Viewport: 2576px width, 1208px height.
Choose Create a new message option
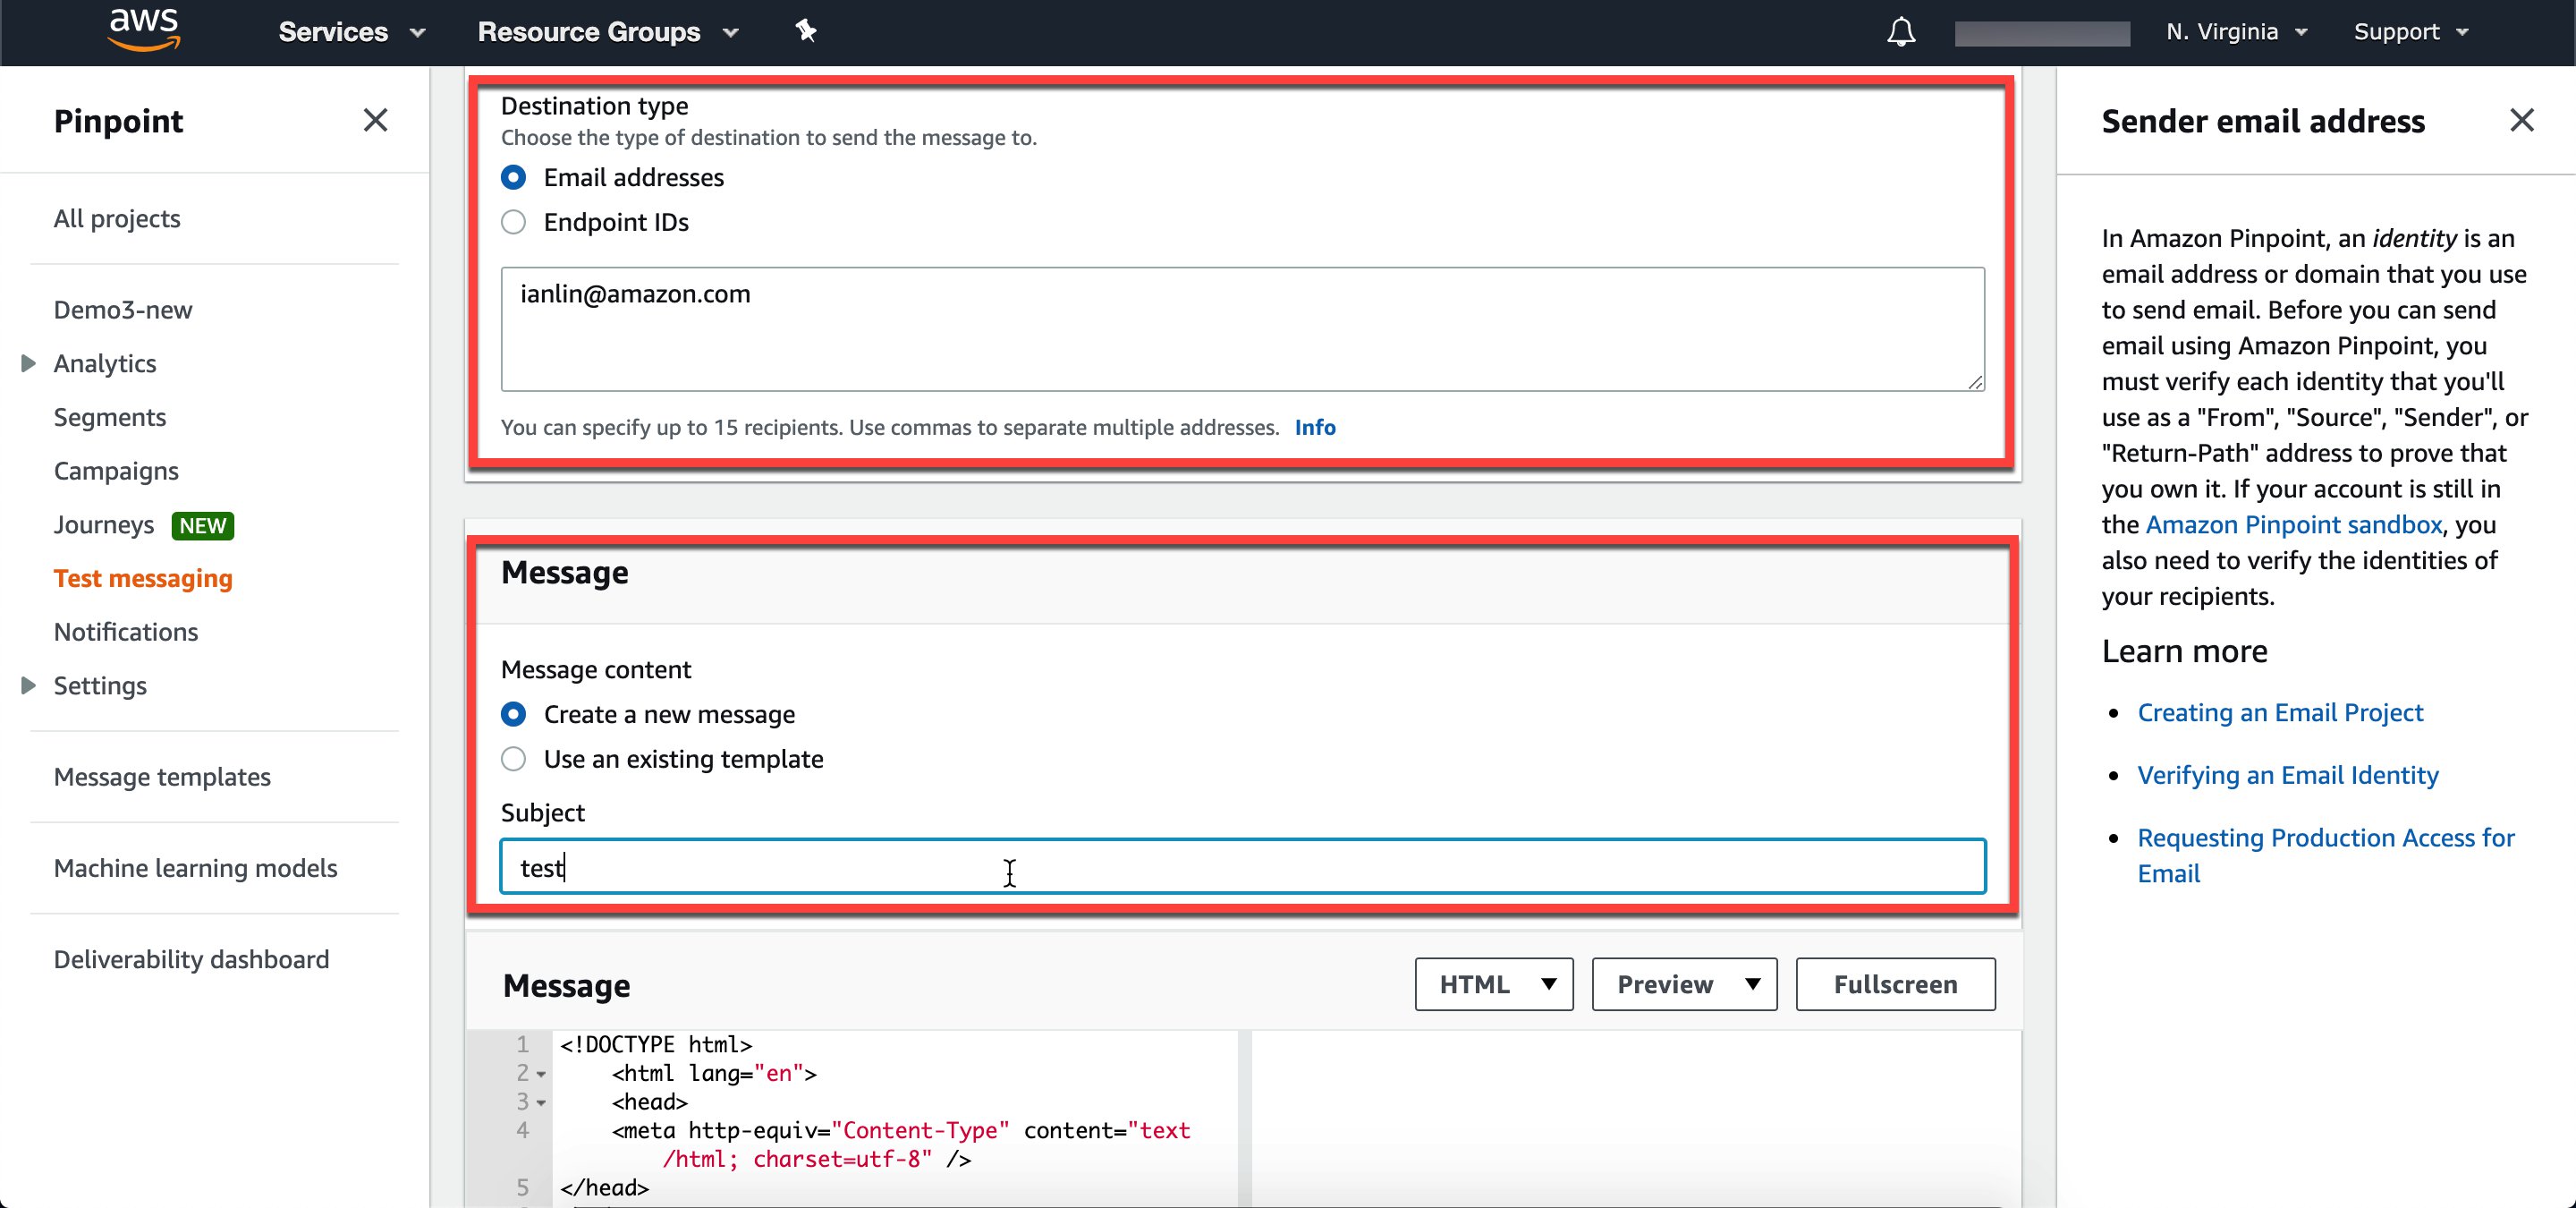click(513, 714)
